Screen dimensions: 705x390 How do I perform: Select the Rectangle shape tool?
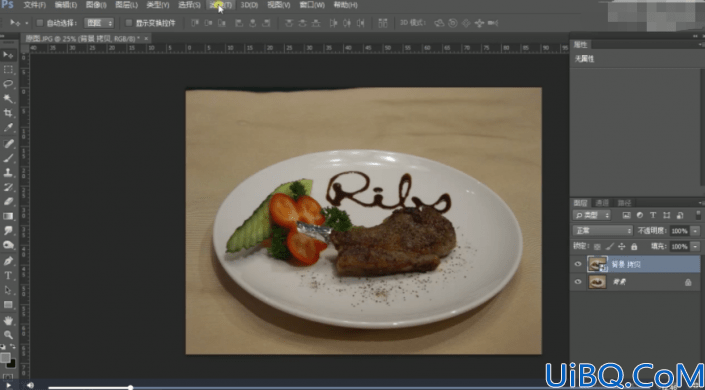tap(8, 305)
